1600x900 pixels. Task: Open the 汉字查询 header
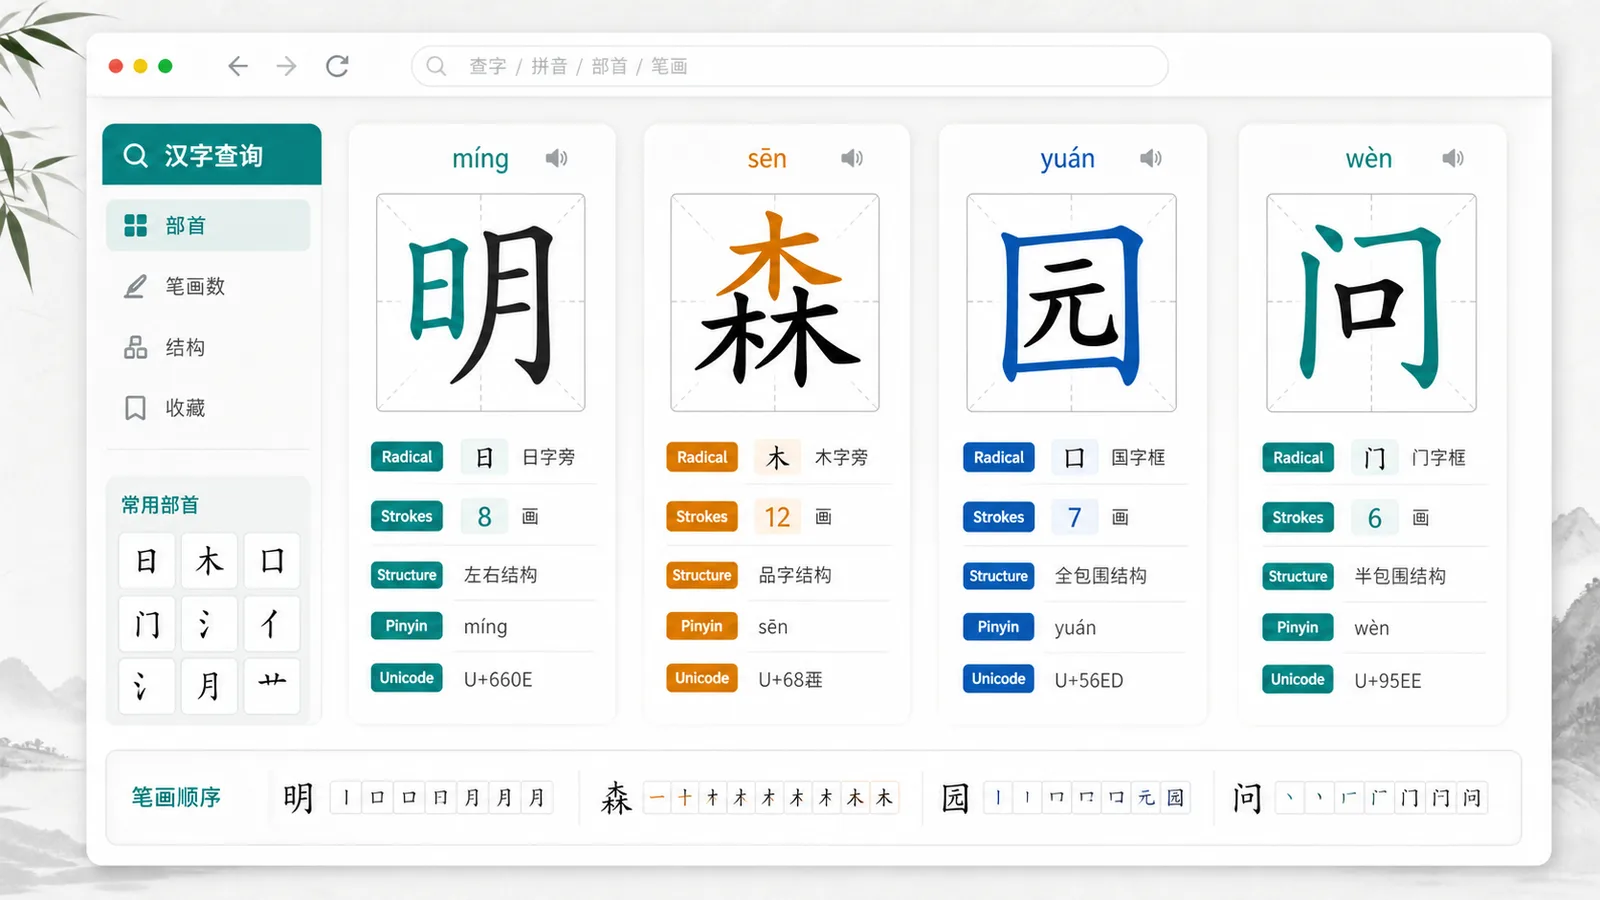pyautogui.click(x=212, y=155)
